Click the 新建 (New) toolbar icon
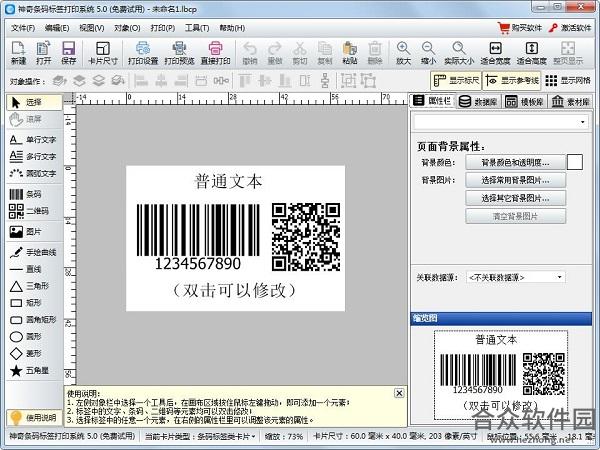 [x=18, y=53]
